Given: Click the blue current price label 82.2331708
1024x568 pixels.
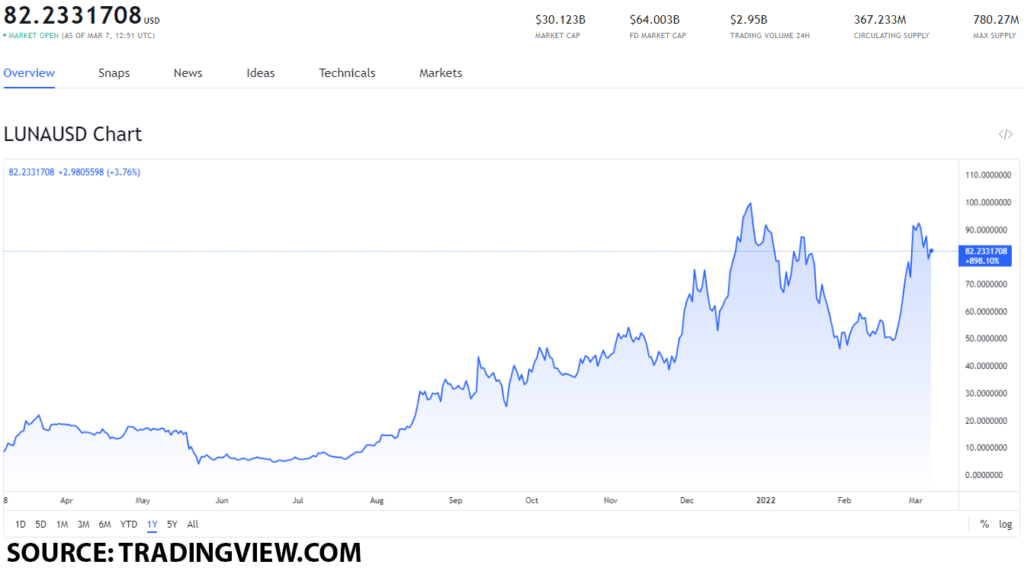Looking at the screenshot, I should click(985, 256).
